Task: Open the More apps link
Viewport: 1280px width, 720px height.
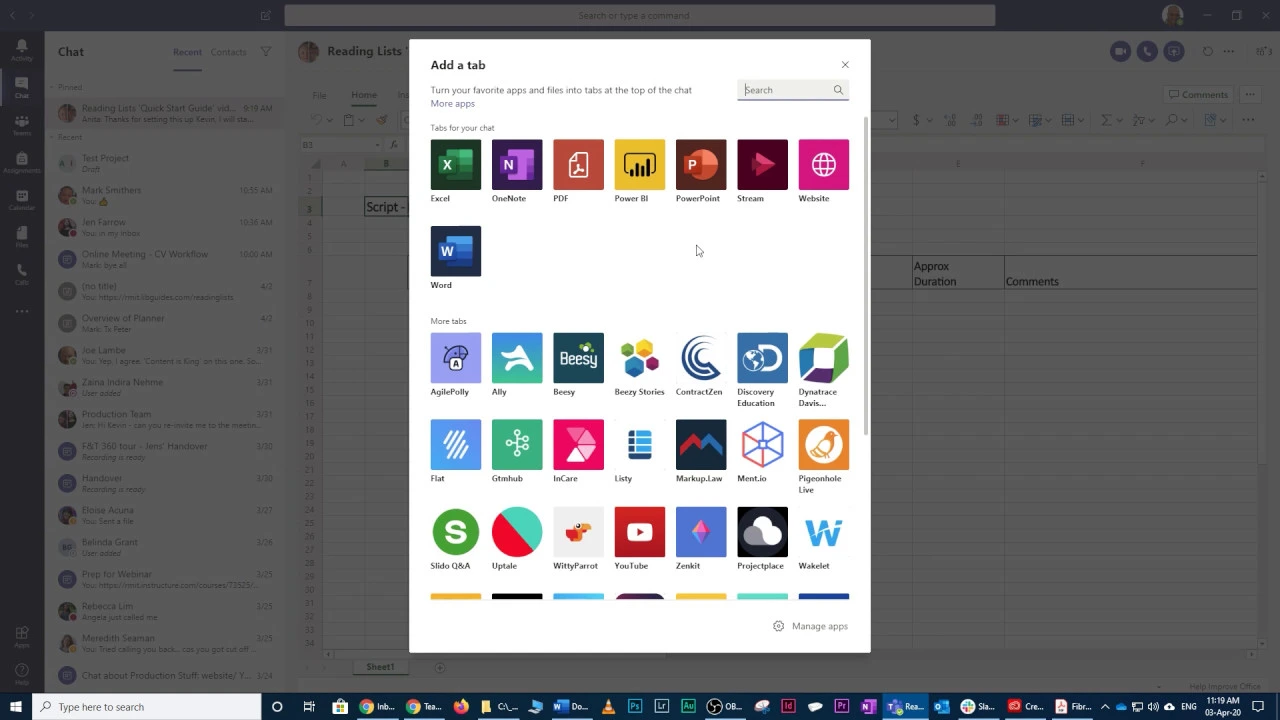Action: coord(452,104)
